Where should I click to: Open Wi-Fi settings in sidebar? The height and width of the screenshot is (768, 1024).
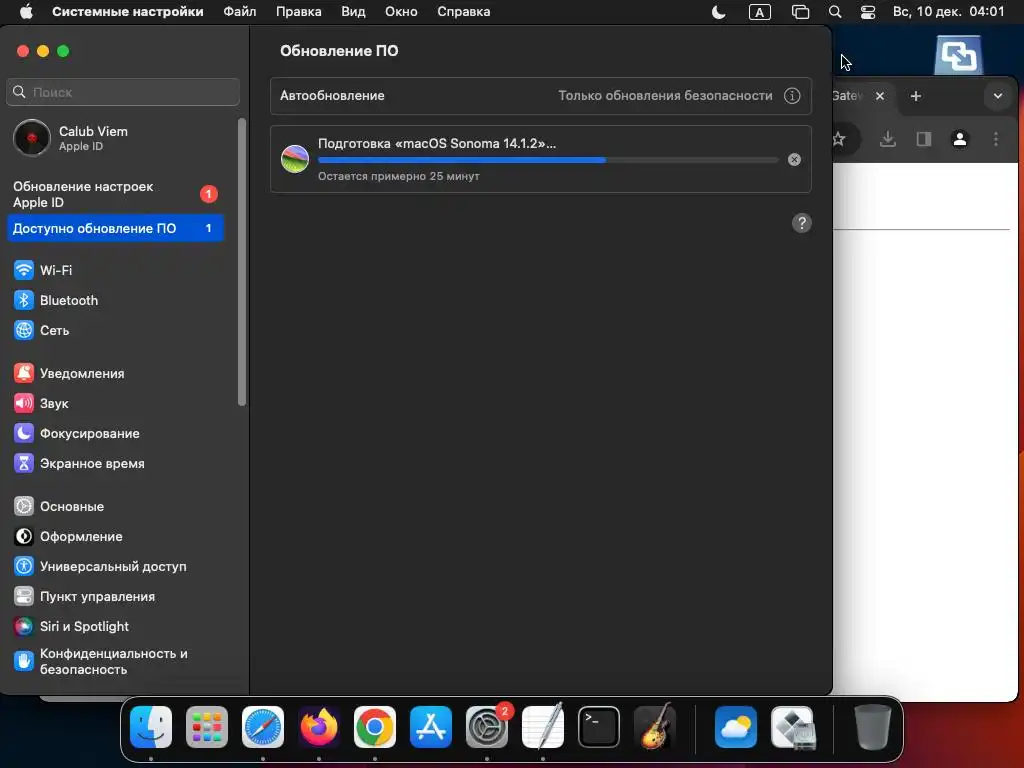click(118, 270)
